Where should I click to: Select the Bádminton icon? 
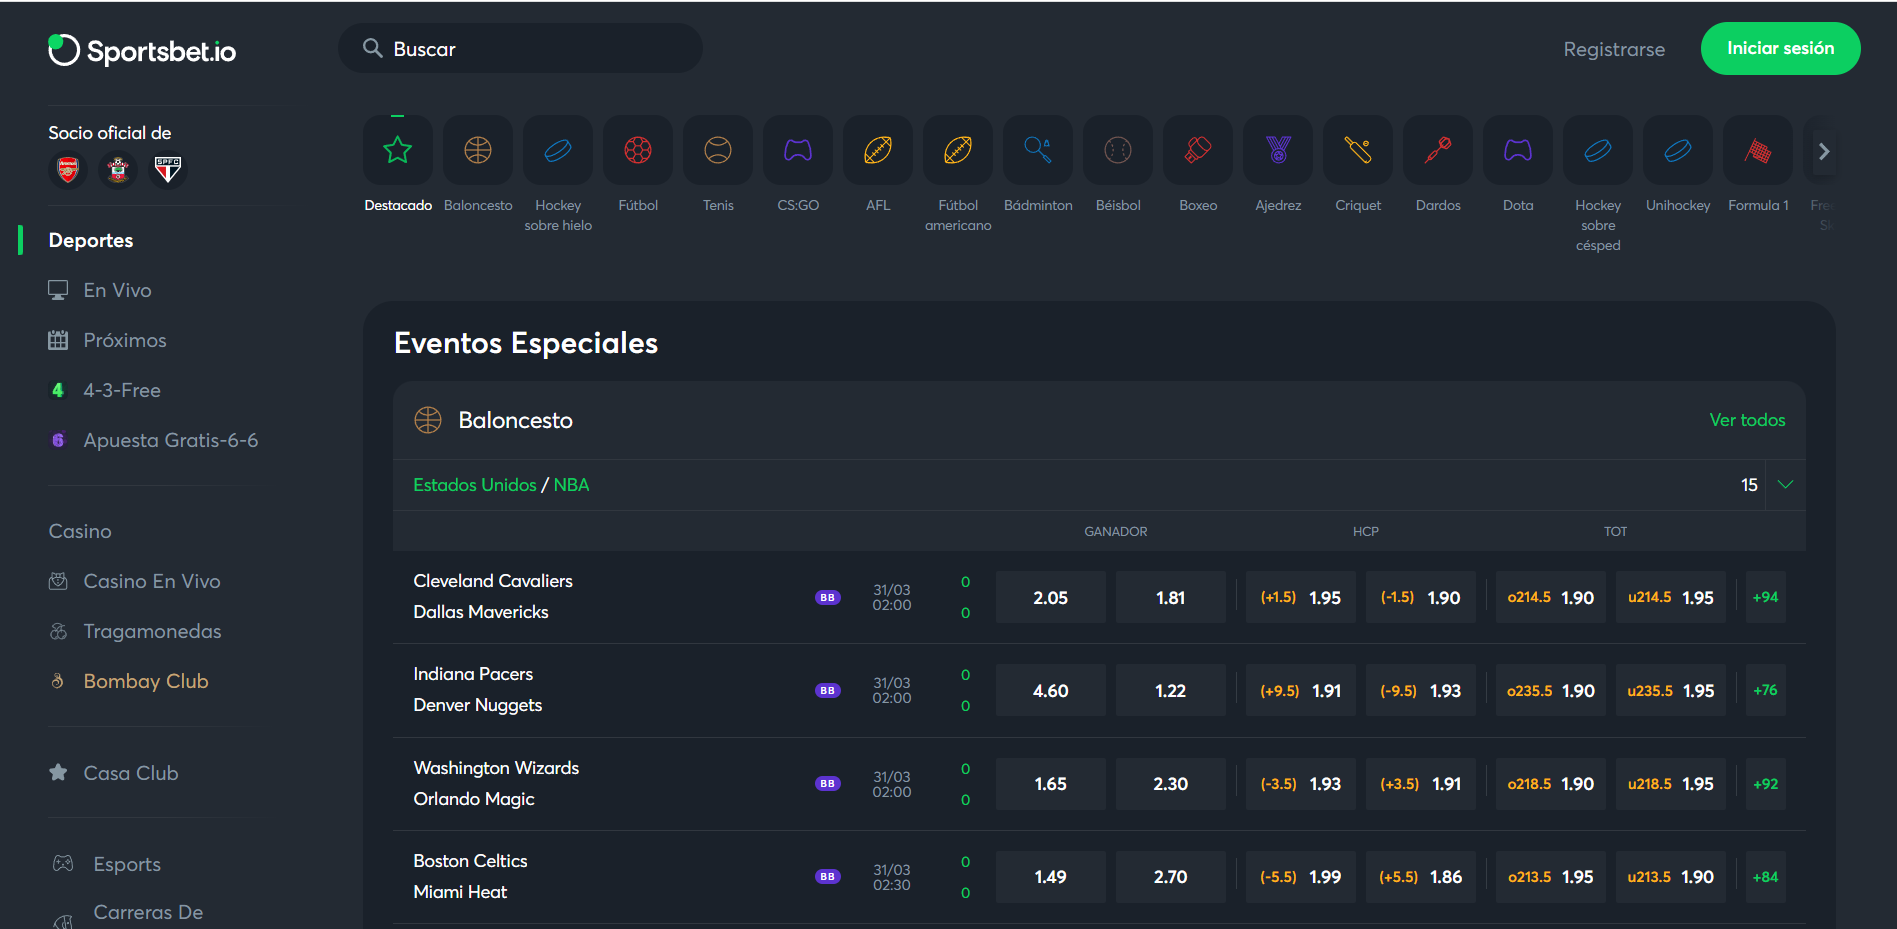pyautogui.click(x=1038, y=150)
